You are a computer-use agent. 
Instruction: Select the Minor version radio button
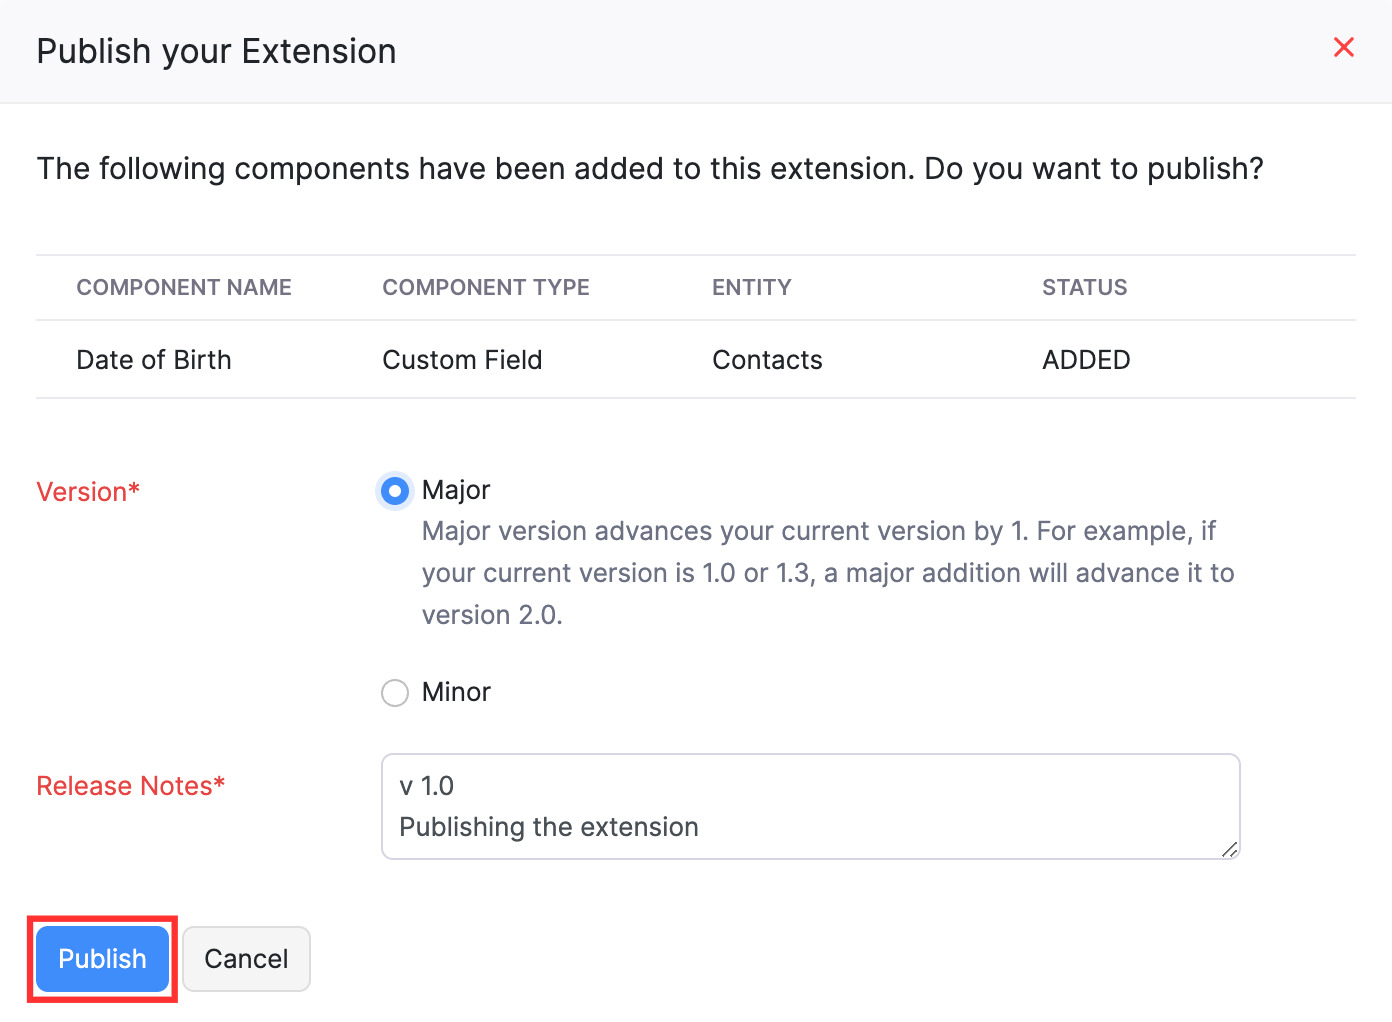tap(395, 692)
